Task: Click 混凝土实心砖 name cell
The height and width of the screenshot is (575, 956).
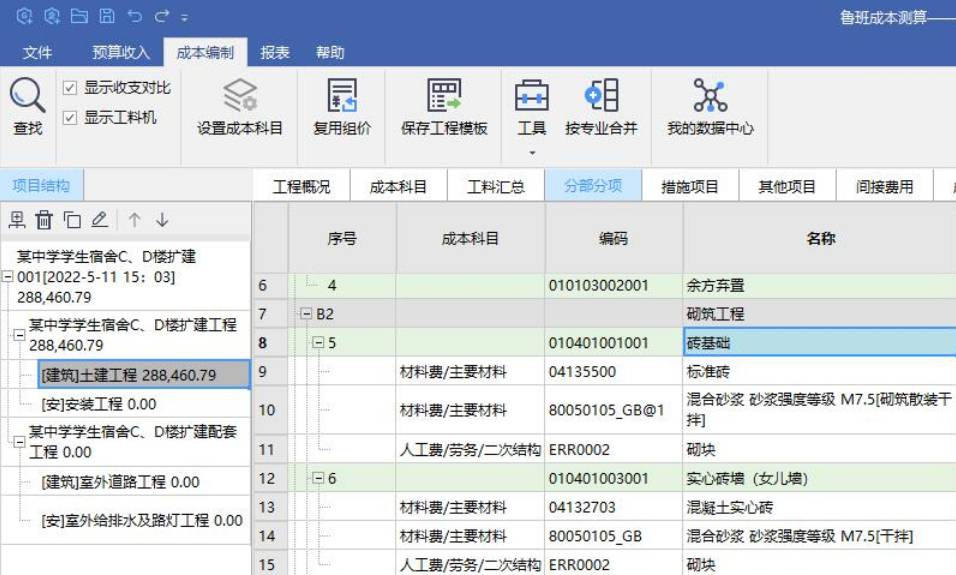Action: [820, 507]
